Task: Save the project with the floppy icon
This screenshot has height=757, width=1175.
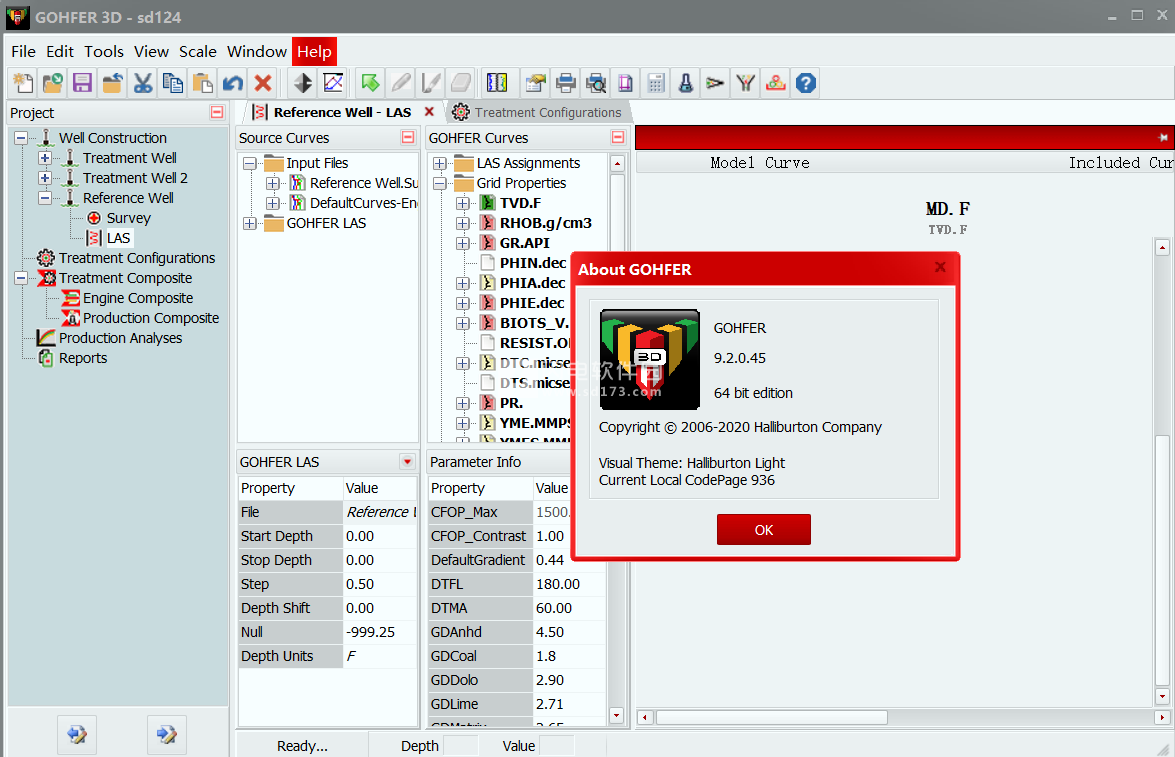Action: (x=82, y=83)
